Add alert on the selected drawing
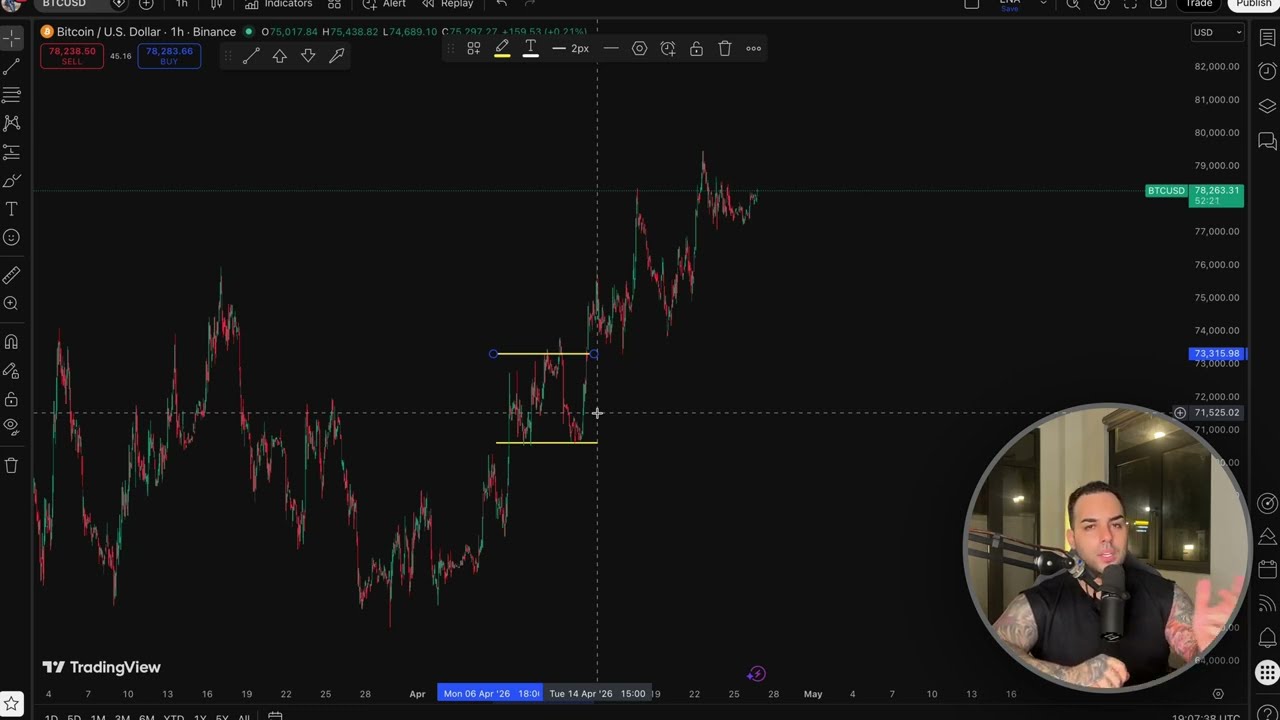The width and height of the screenshot is (1280, 720). [668, 48]
